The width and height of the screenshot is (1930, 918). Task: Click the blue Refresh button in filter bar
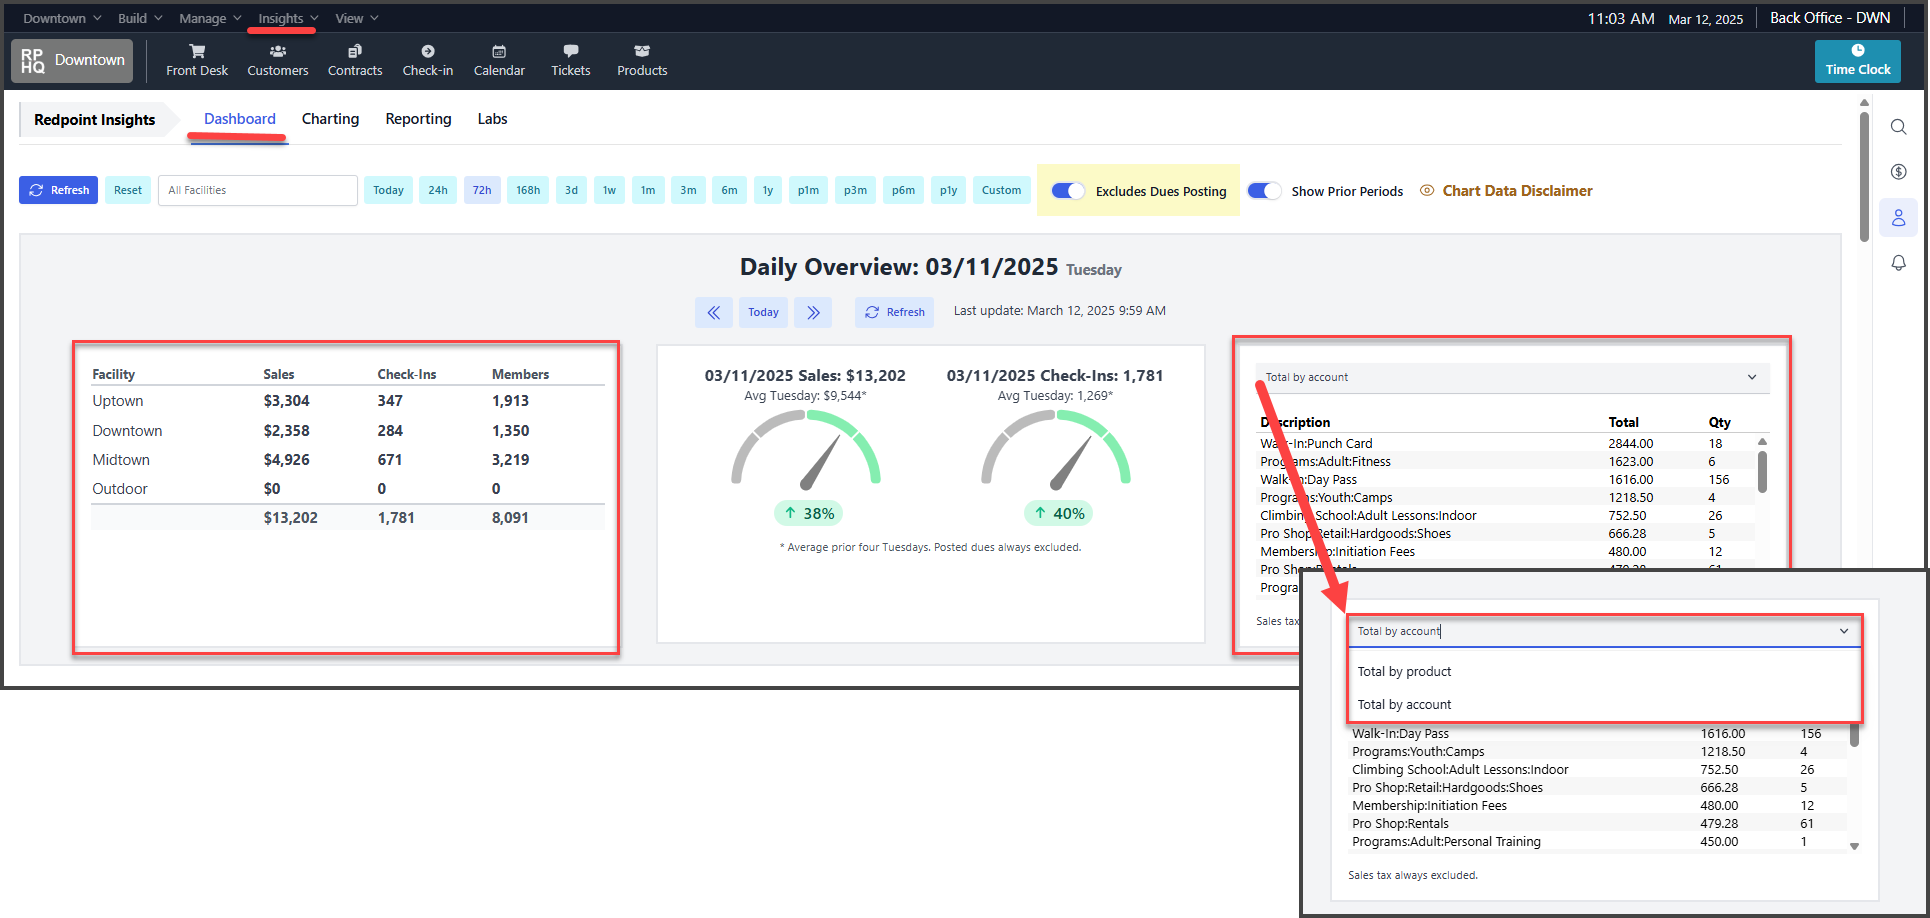click(x=58, y=190)
